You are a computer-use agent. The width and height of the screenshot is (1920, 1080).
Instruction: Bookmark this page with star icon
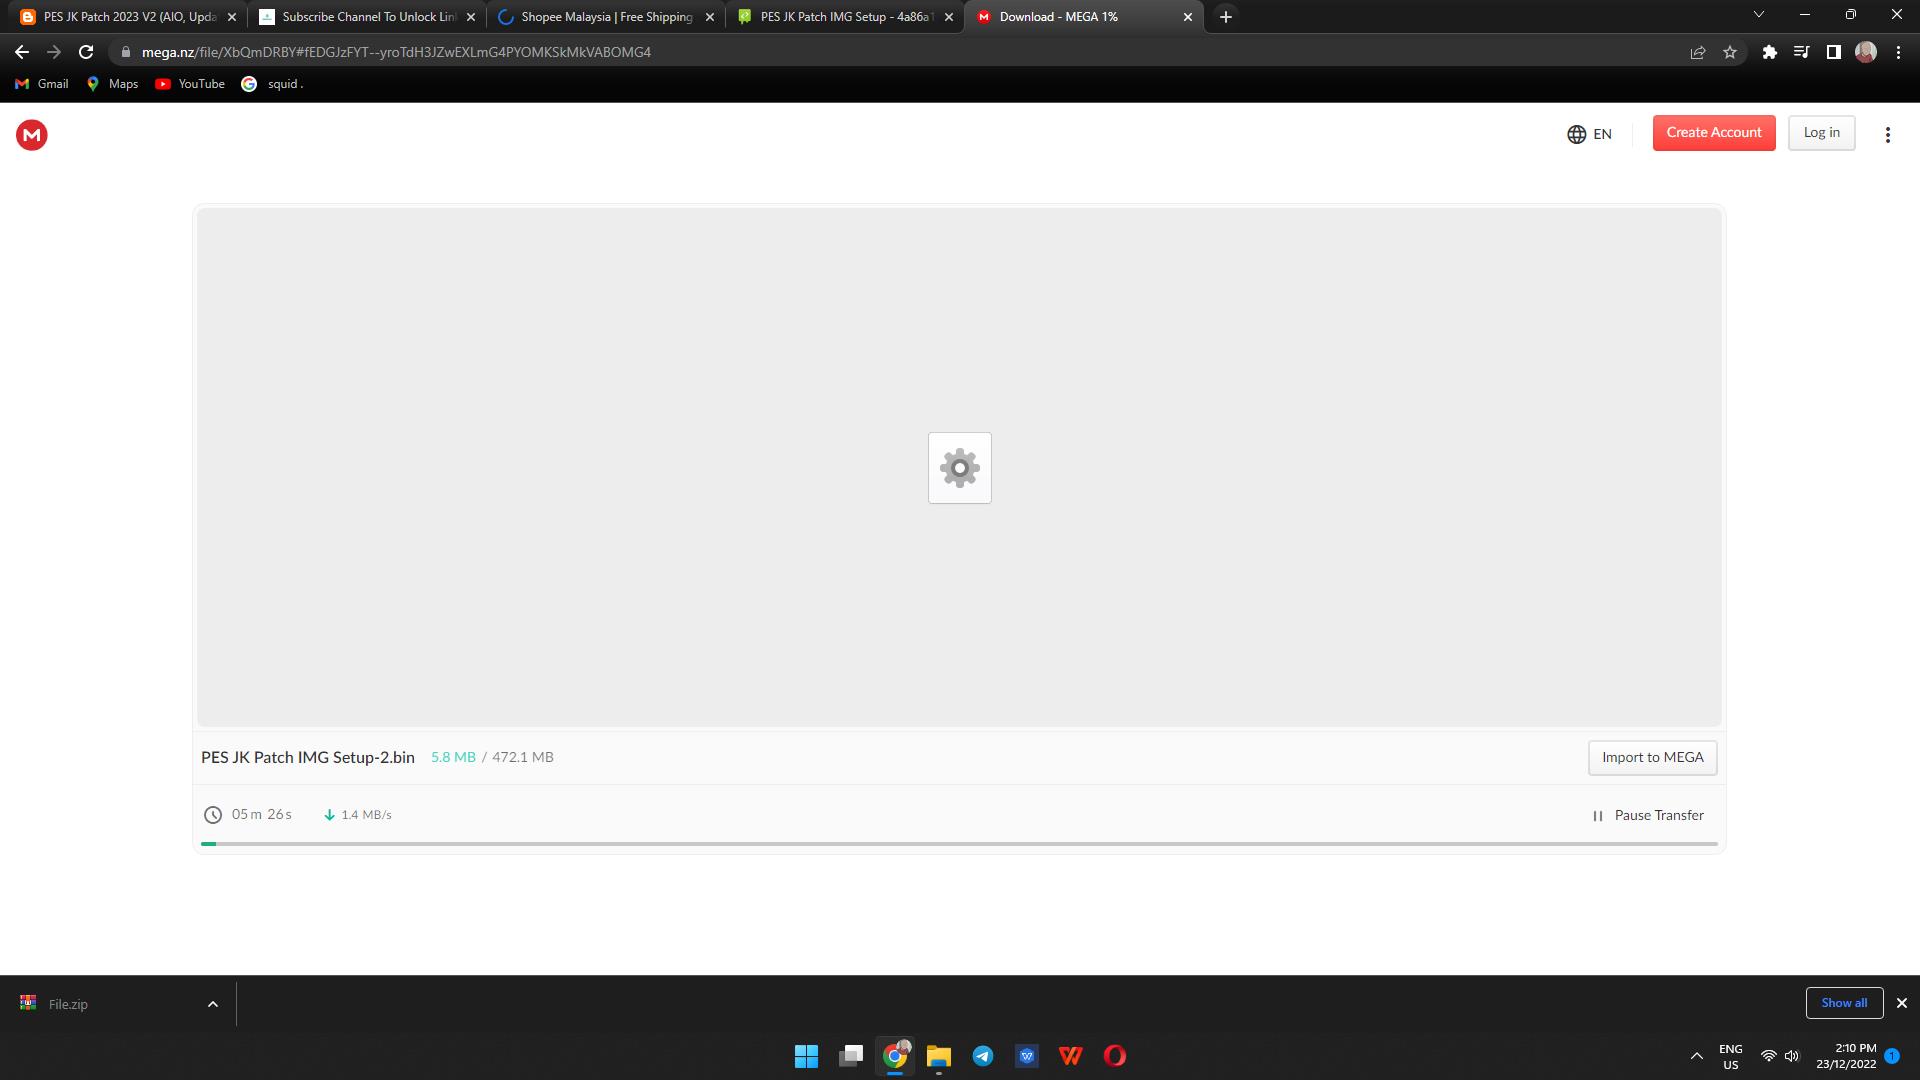point(1730,53)
